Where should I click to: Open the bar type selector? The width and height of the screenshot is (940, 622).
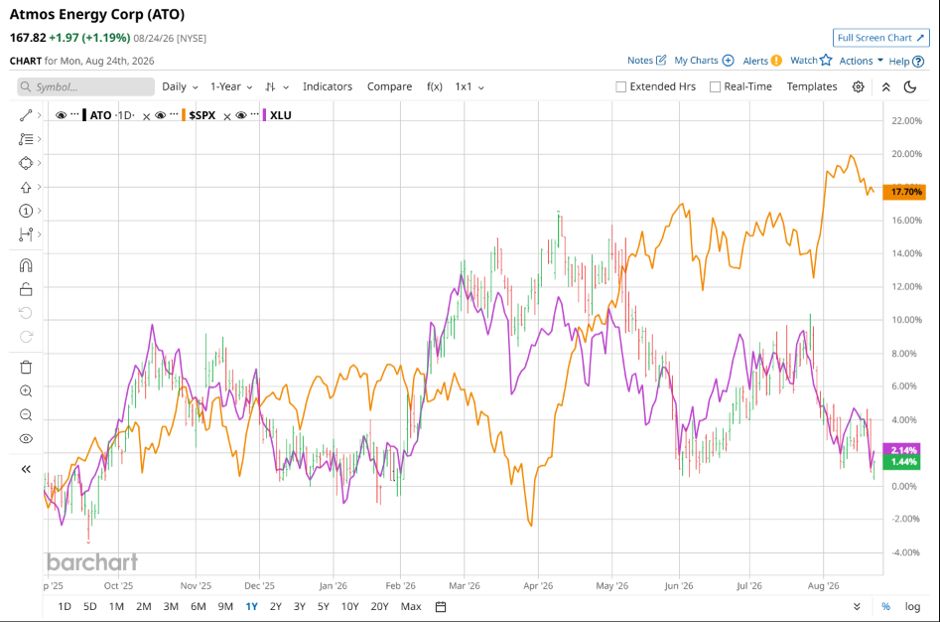pos(276,87)
